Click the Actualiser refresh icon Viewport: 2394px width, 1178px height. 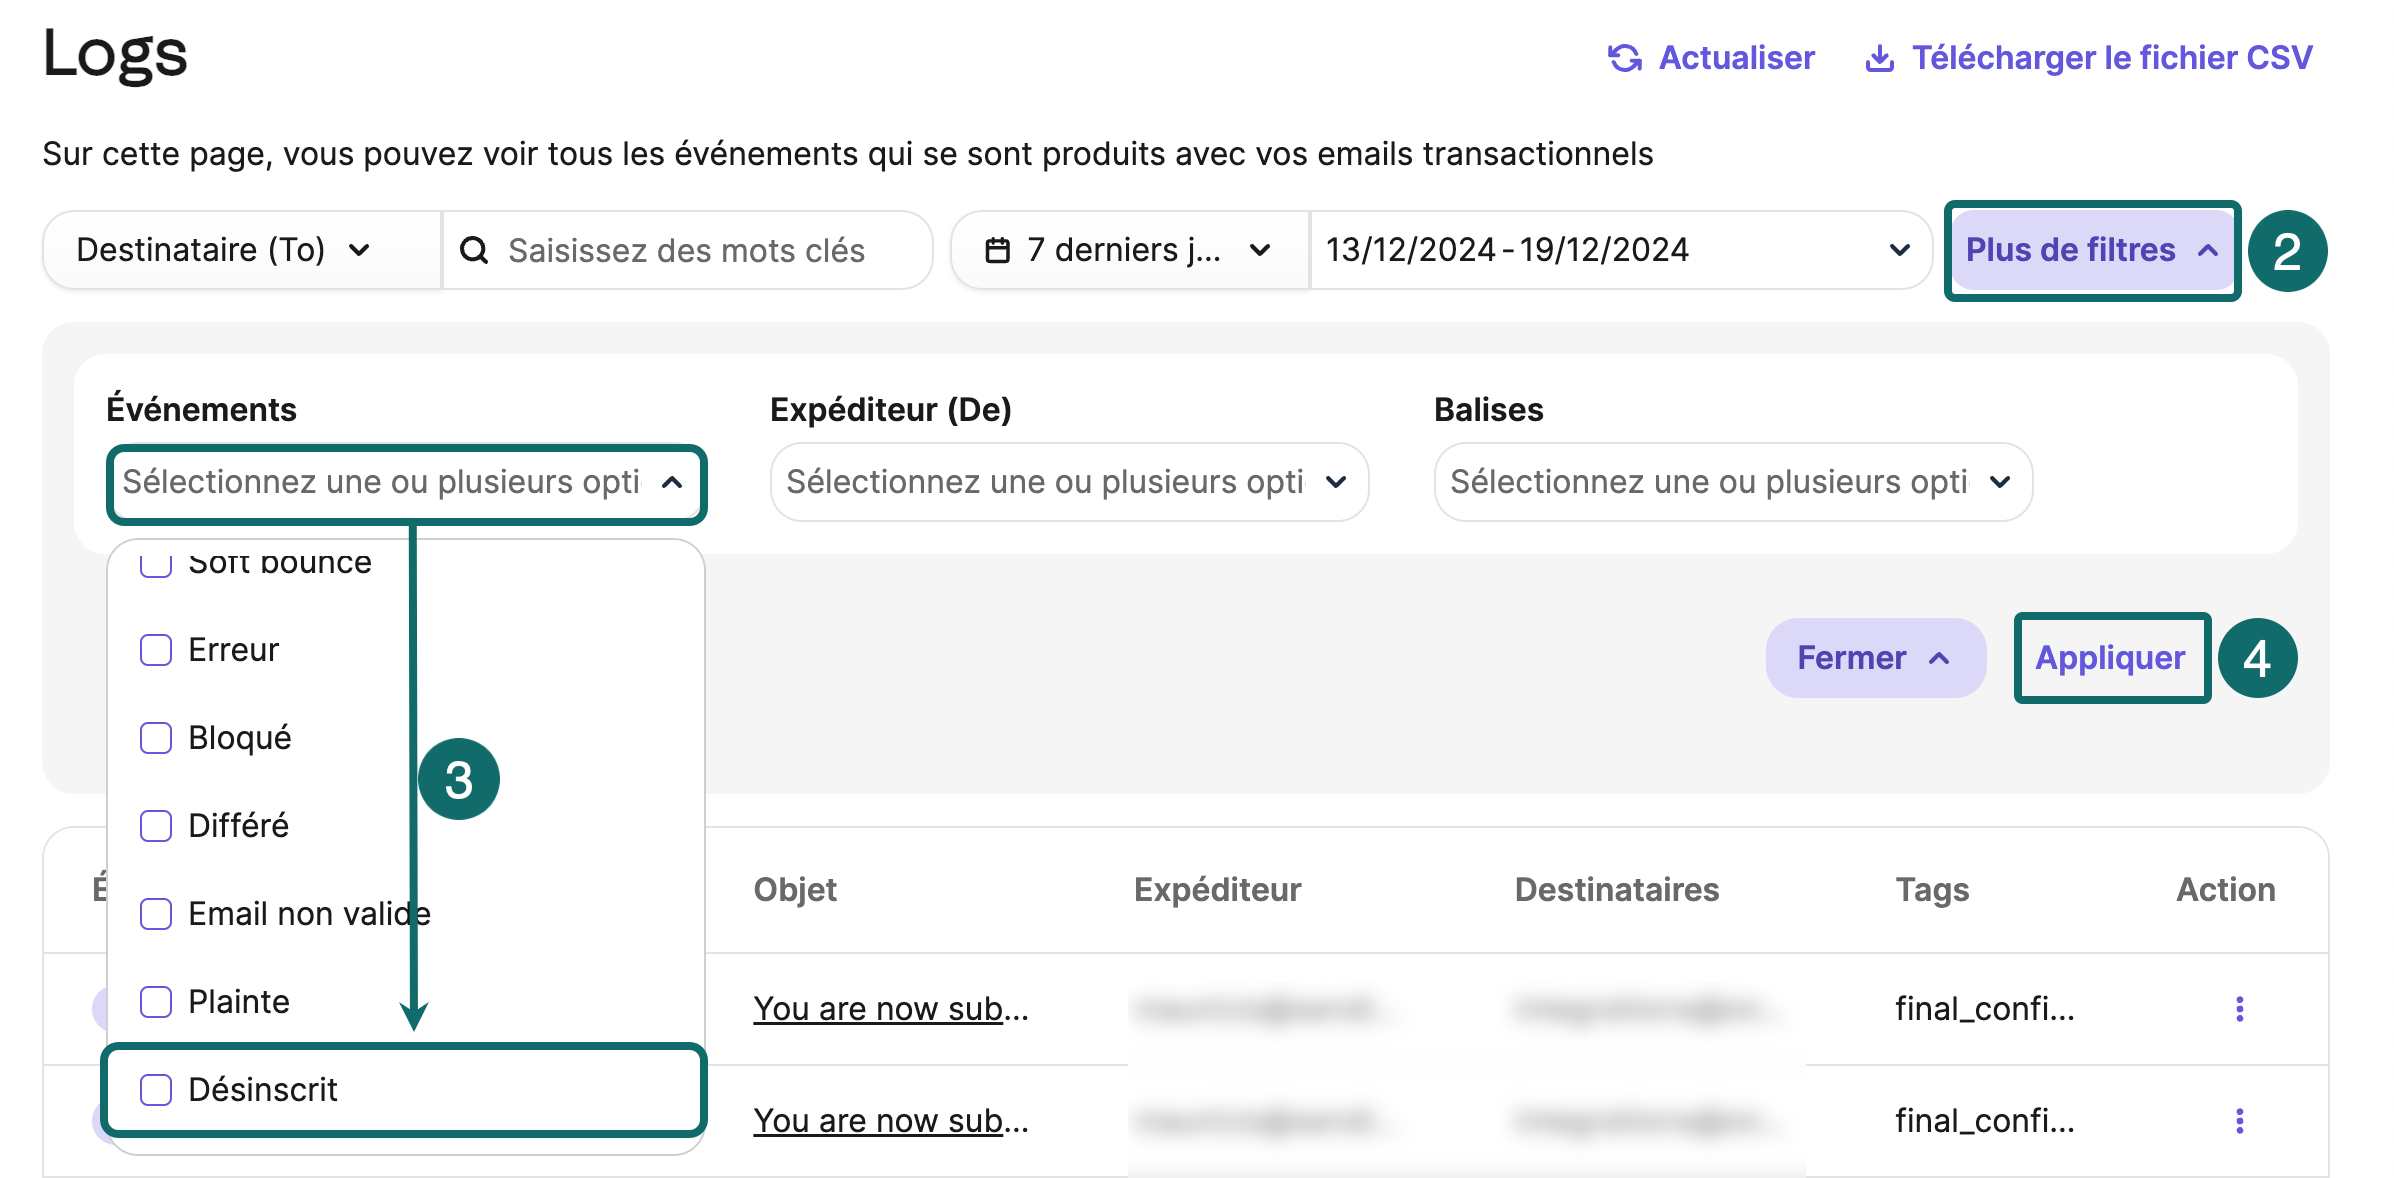(x=1625, y=58)
